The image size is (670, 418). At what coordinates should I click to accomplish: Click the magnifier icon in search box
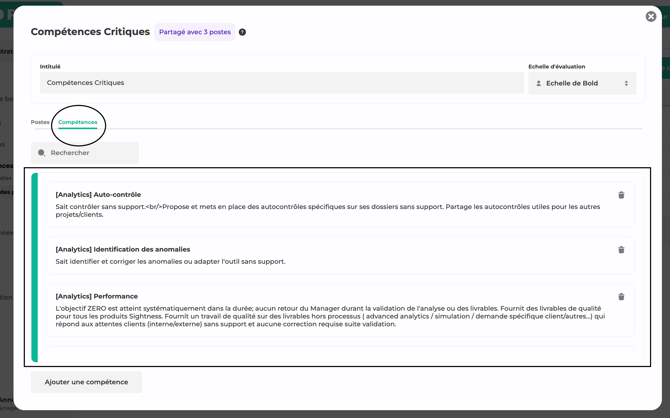click(x=42, y=153)
